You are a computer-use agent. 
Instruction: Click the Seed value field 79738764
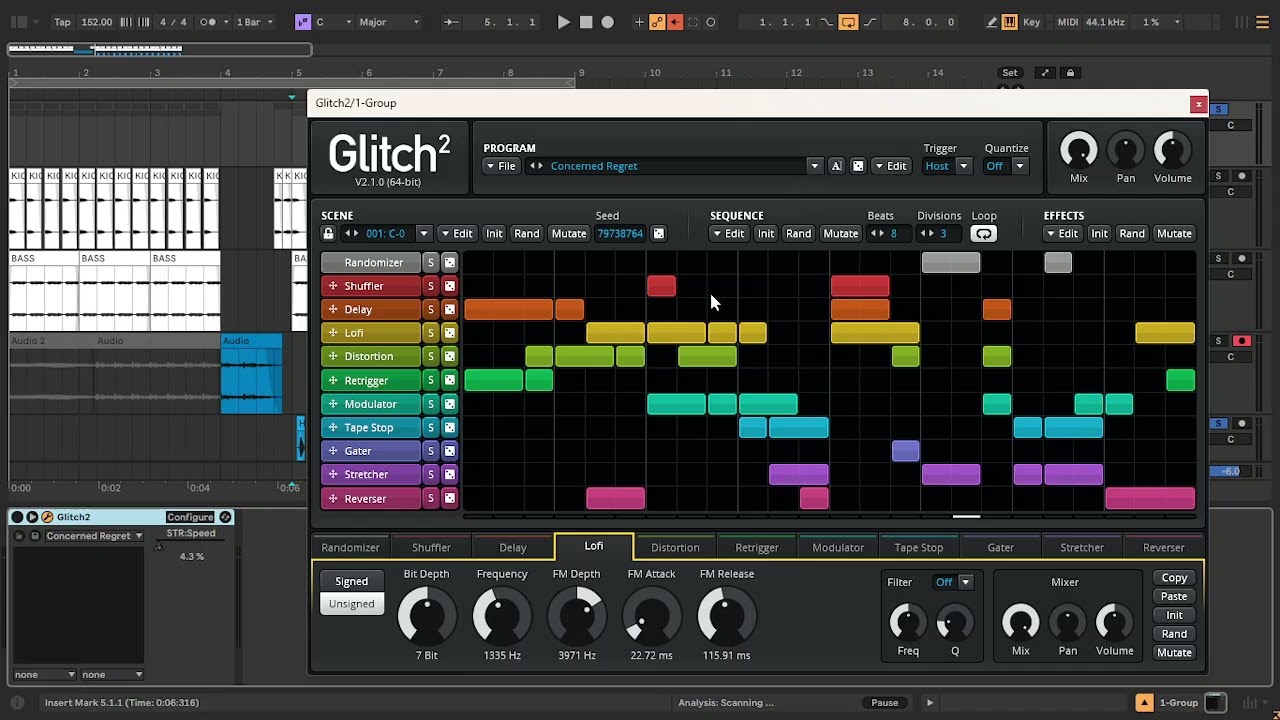[620, 234]
